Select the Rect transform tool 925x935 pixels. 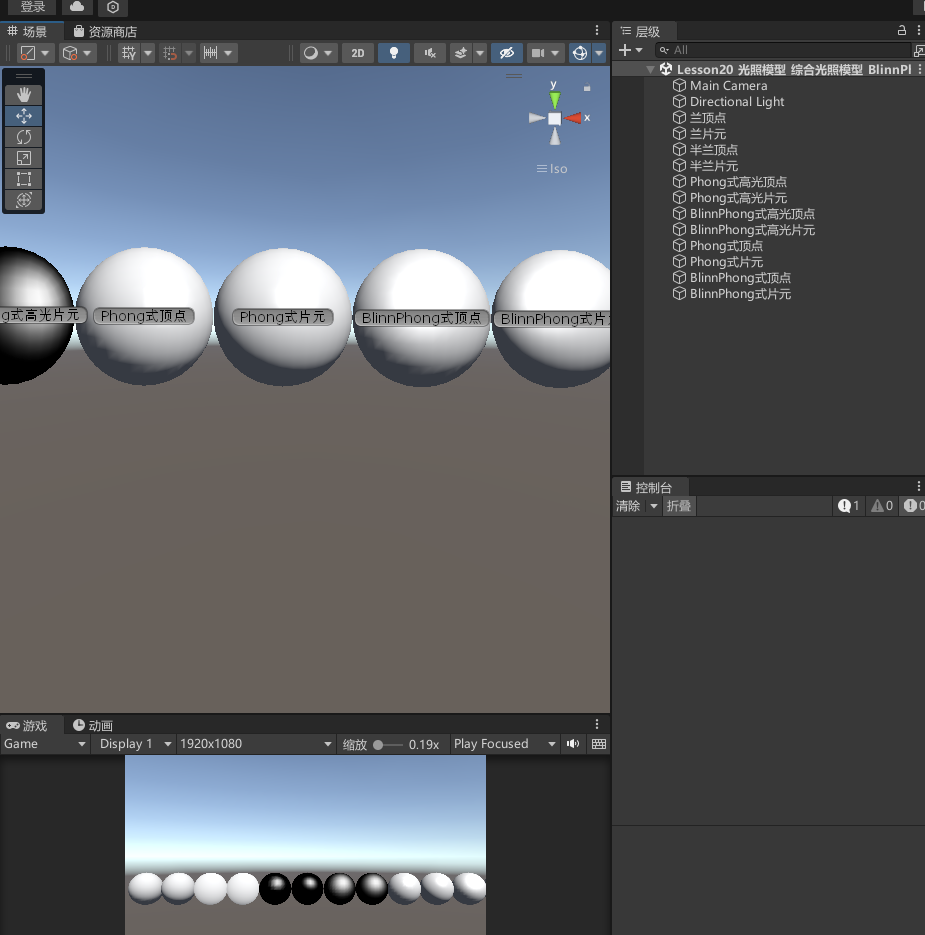24,179
